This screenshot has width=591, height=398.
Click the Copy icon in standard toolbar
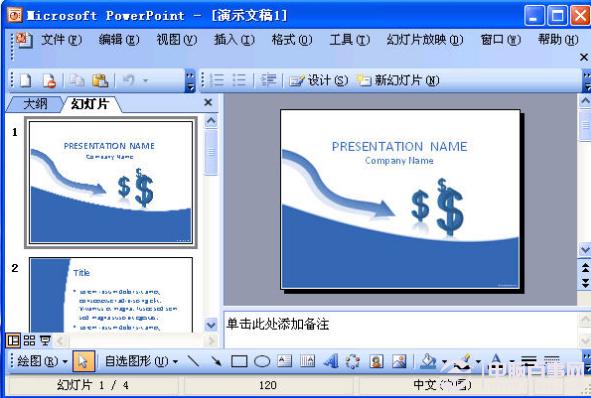pos(77,80)
